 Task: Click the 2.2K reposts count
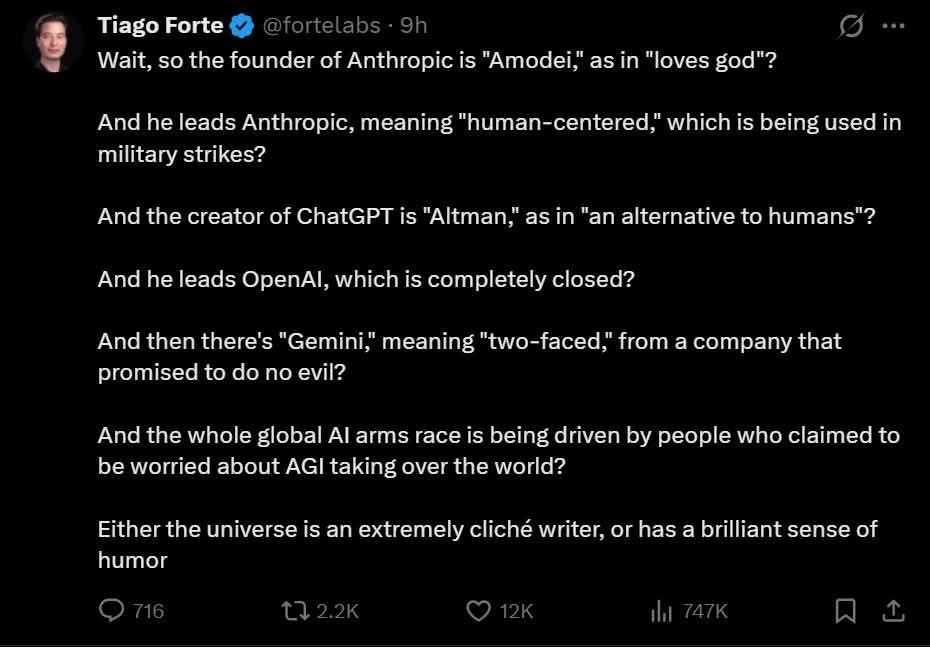(x=337, y=611)
